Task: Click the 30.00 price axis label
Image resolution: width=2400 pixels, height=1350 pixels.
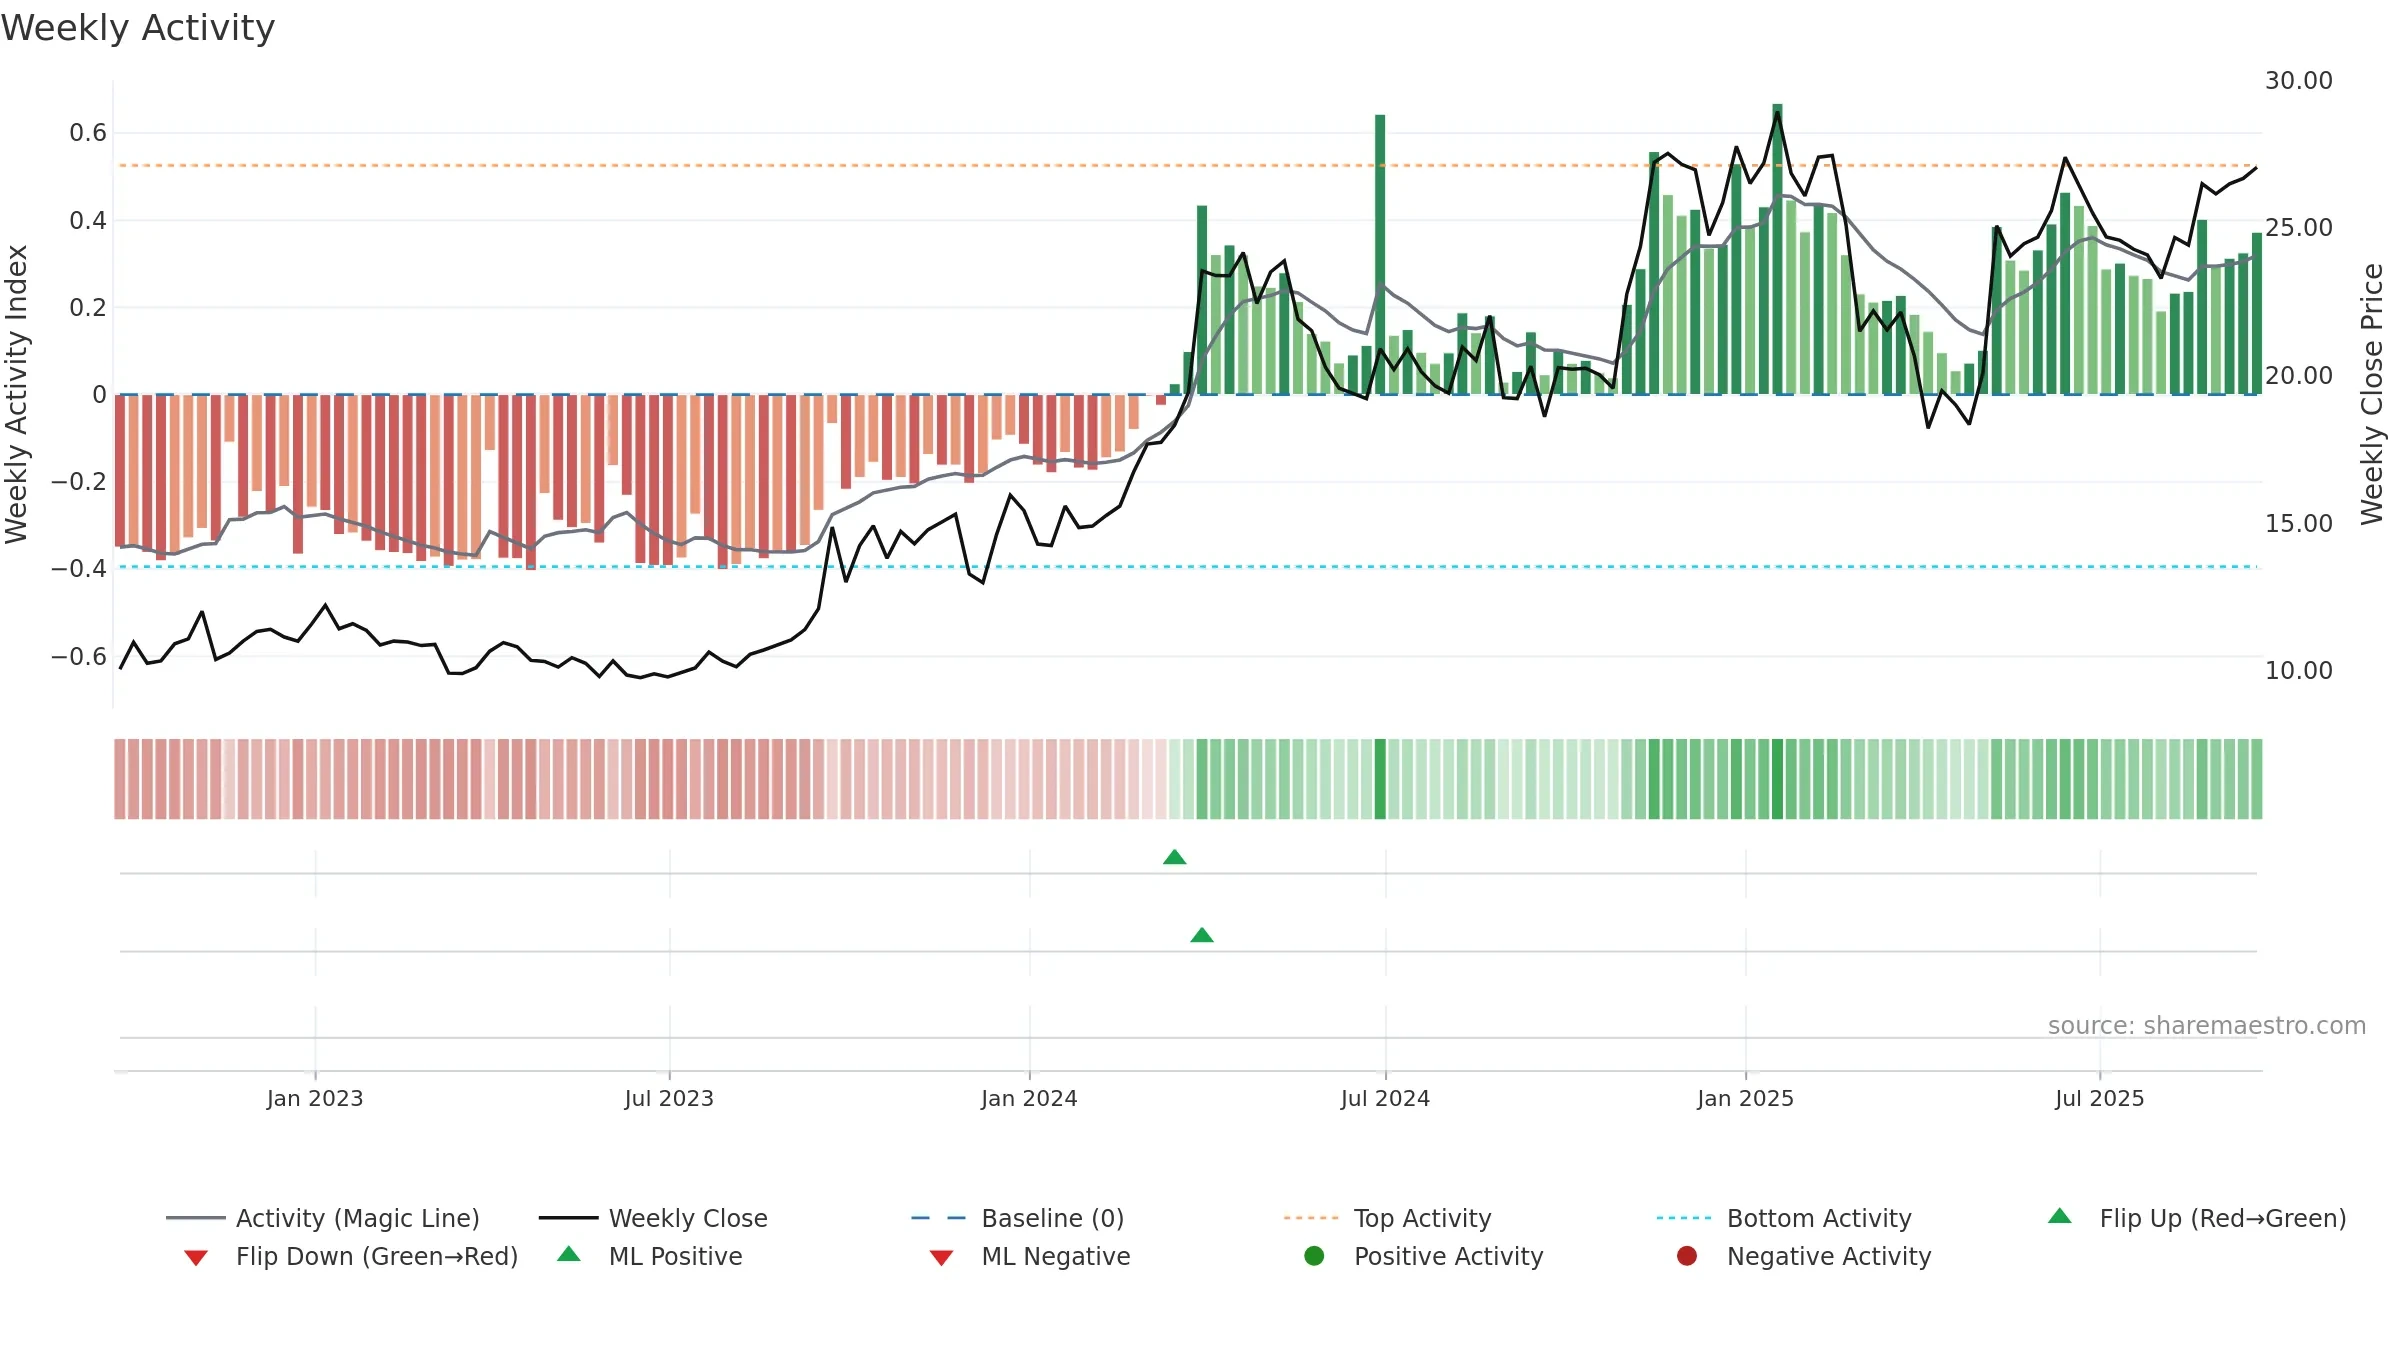Action: coord(2299,80)
